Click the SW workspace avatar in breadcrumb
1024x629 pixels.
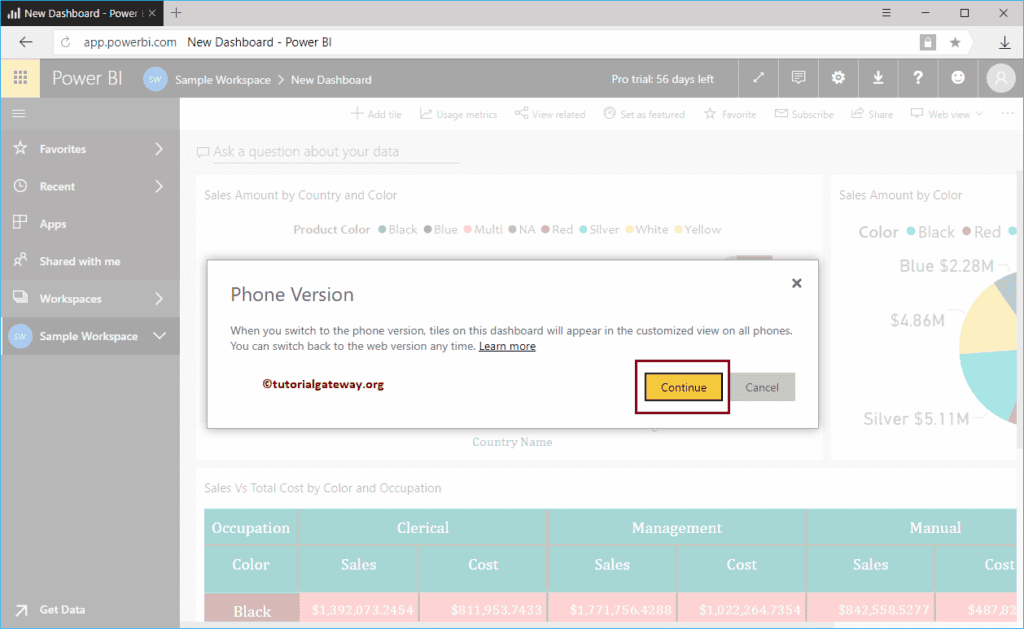click(155, 80)
